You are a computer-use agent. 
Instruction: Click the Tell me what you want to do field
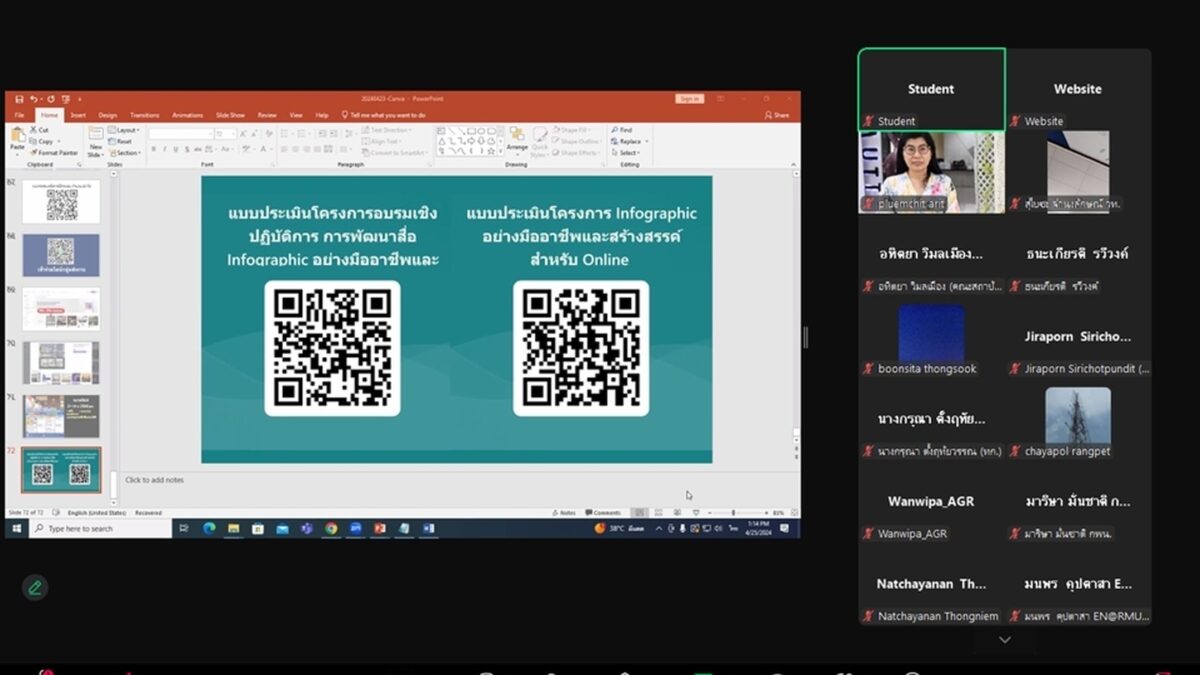click(383, 115)
